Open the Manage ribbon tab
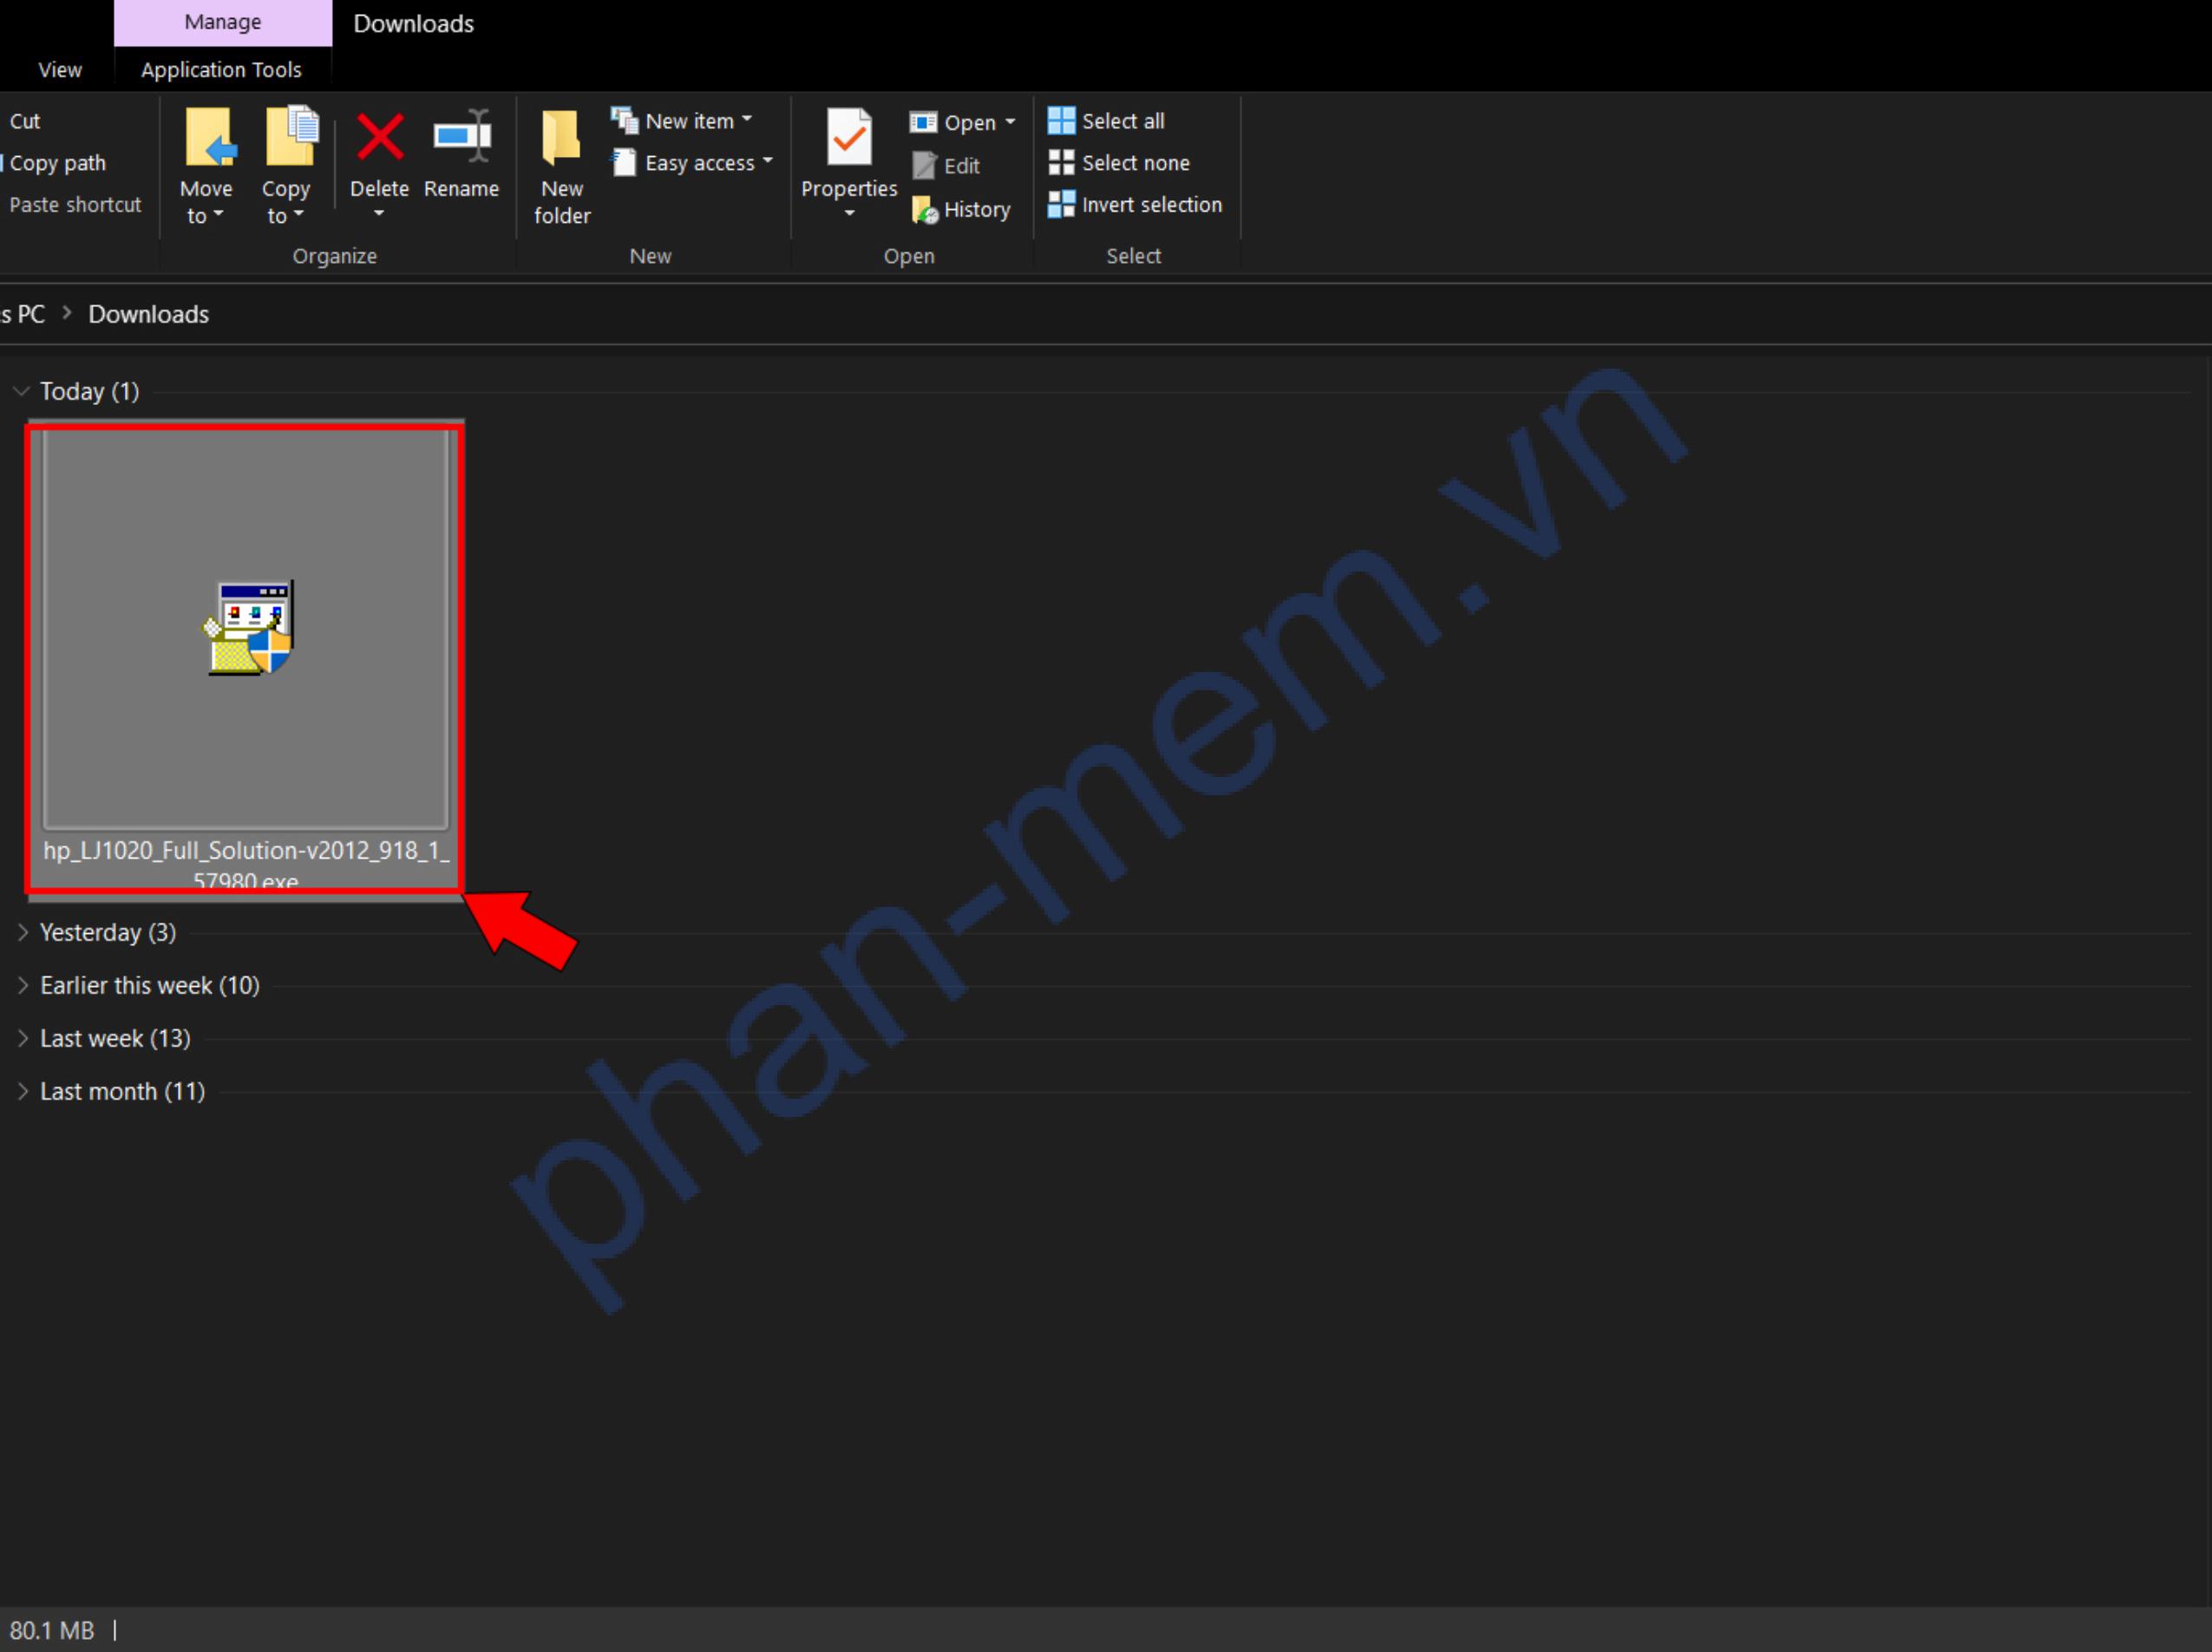The width and height of the screenshot is (2212, 1652). click(222, 22)
